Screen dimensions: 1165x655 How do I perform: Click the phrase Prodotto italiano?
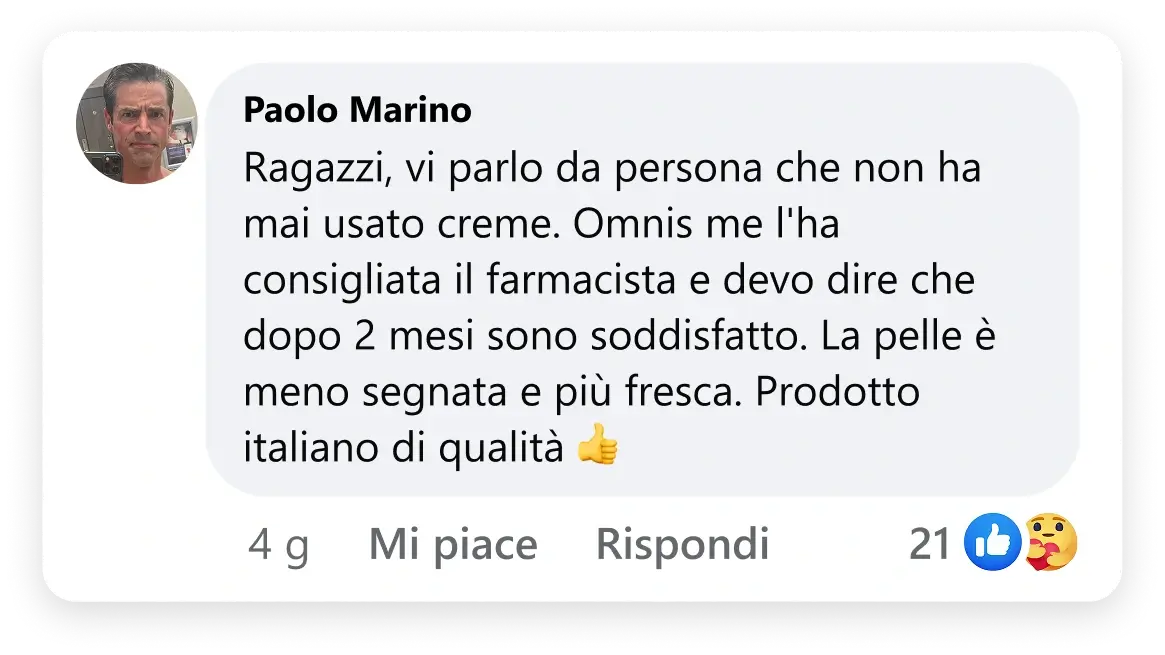coord(837,393)
